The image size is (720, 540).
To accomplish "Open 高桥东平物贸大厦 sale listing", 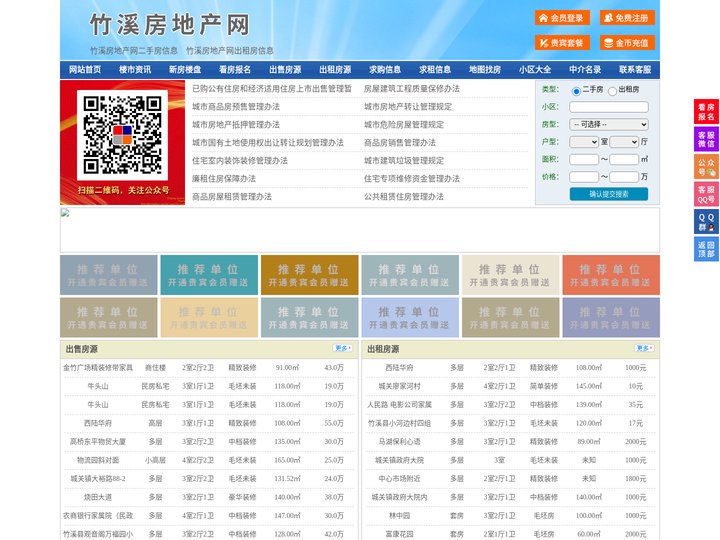I will (98, 442).
